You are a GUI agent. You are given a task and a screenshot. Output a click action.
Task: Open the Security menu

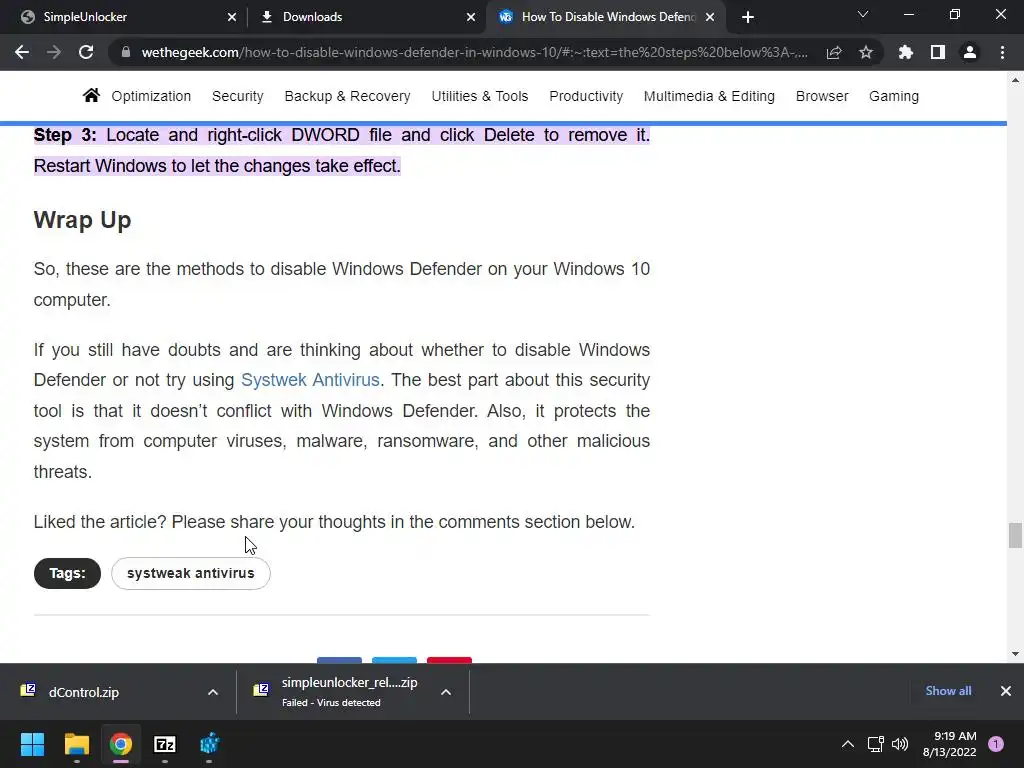click(x=238, y=96)
